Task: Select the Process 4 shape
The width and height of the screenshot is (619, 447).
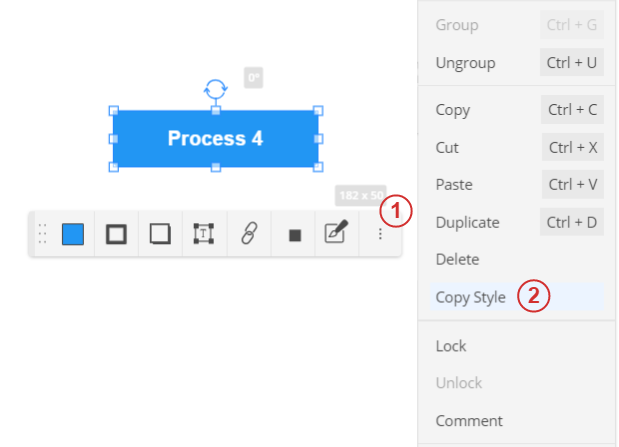Action: coord(216,139)
